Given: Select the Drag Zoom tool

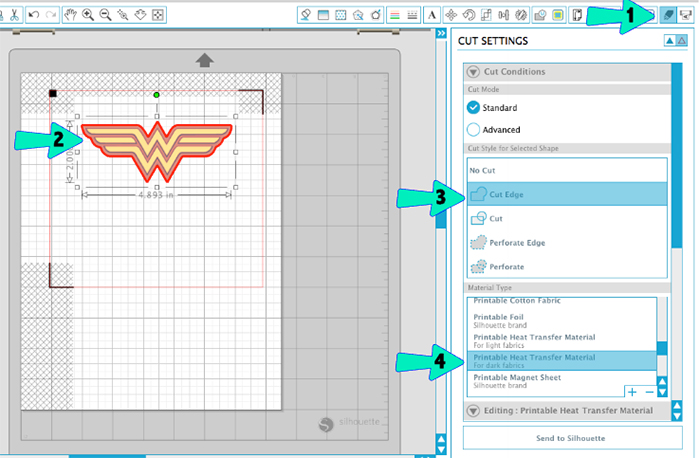Looking at the screenshot, I should 140,15.
